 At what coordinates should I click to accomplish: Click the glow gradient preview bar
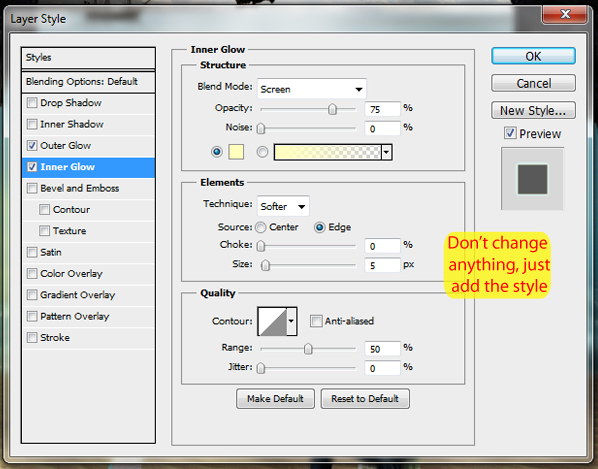(x=328, y=152)
